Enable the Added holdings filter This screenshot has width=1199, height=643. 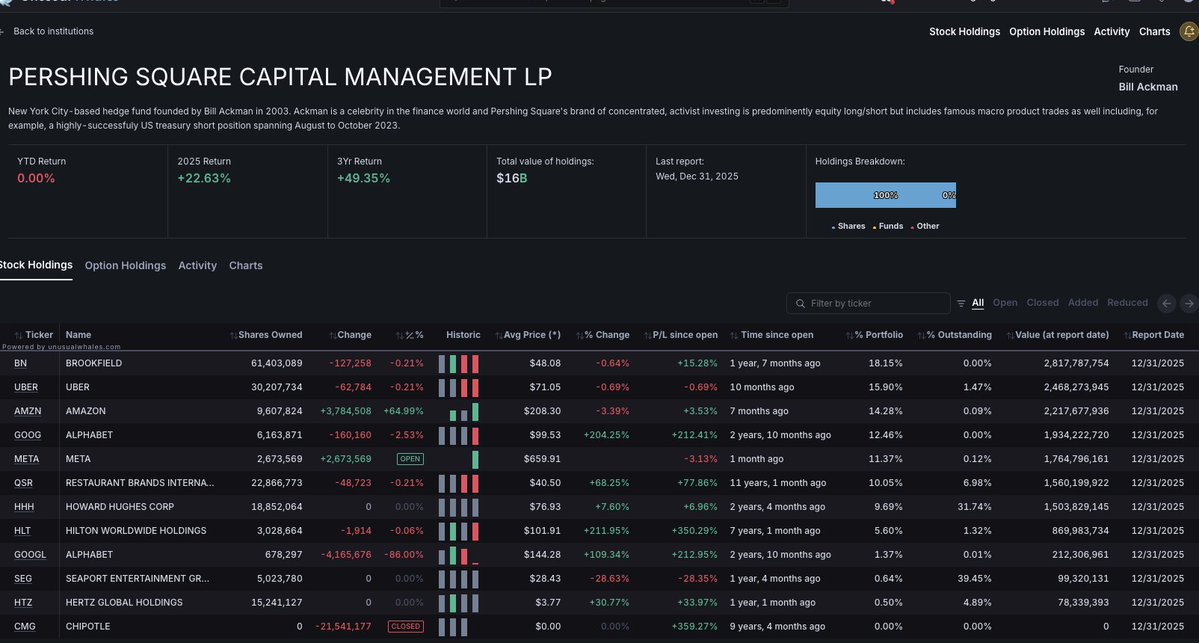pyautogui.click(x=1083, y=302)
